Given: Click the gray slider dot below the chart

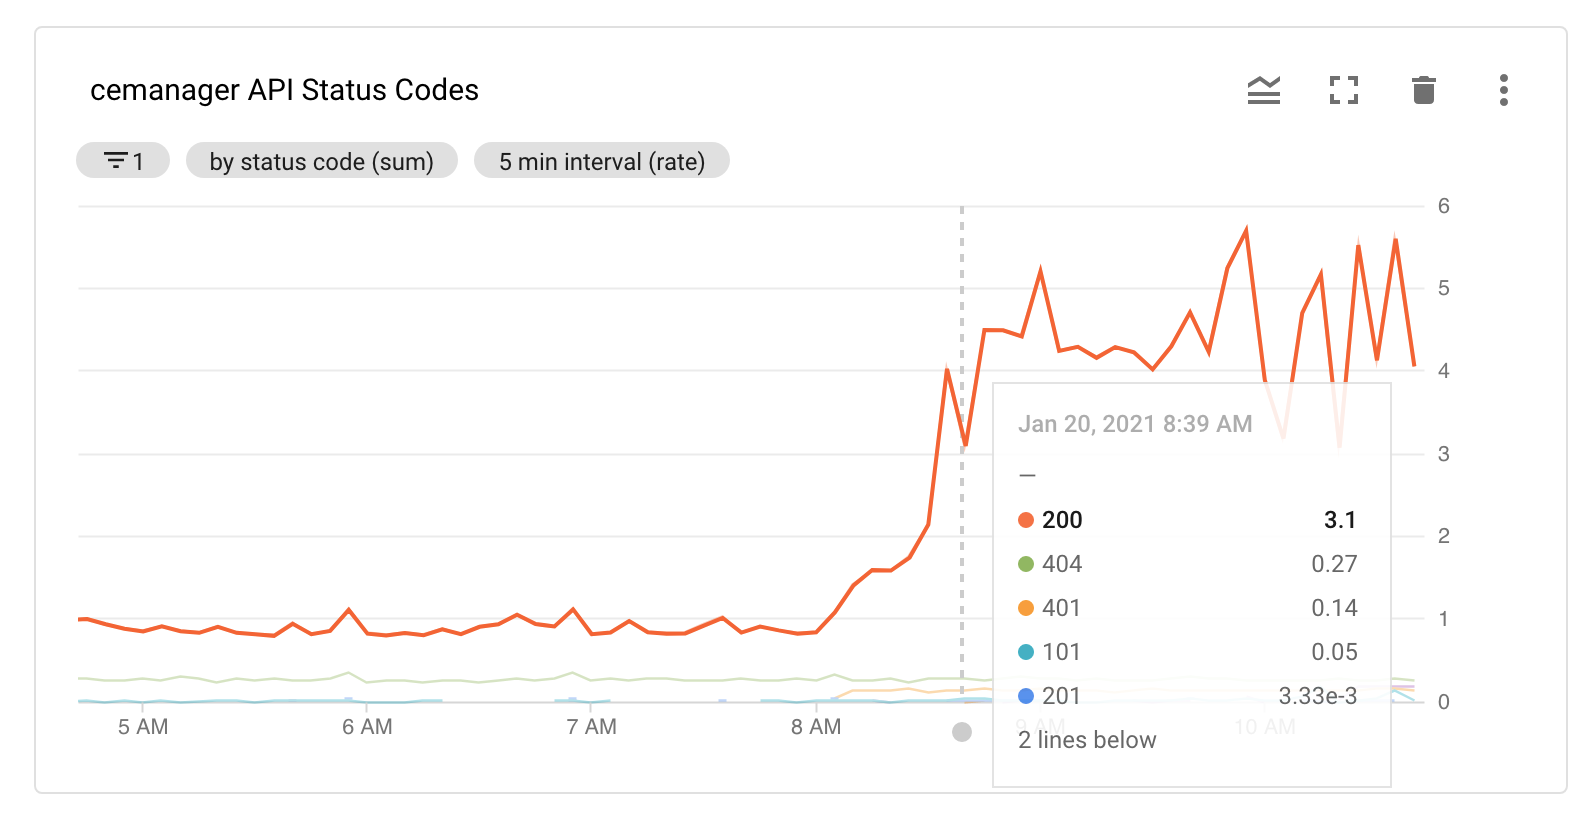Looking at the screenshot, I should click(x=961, y=733).
